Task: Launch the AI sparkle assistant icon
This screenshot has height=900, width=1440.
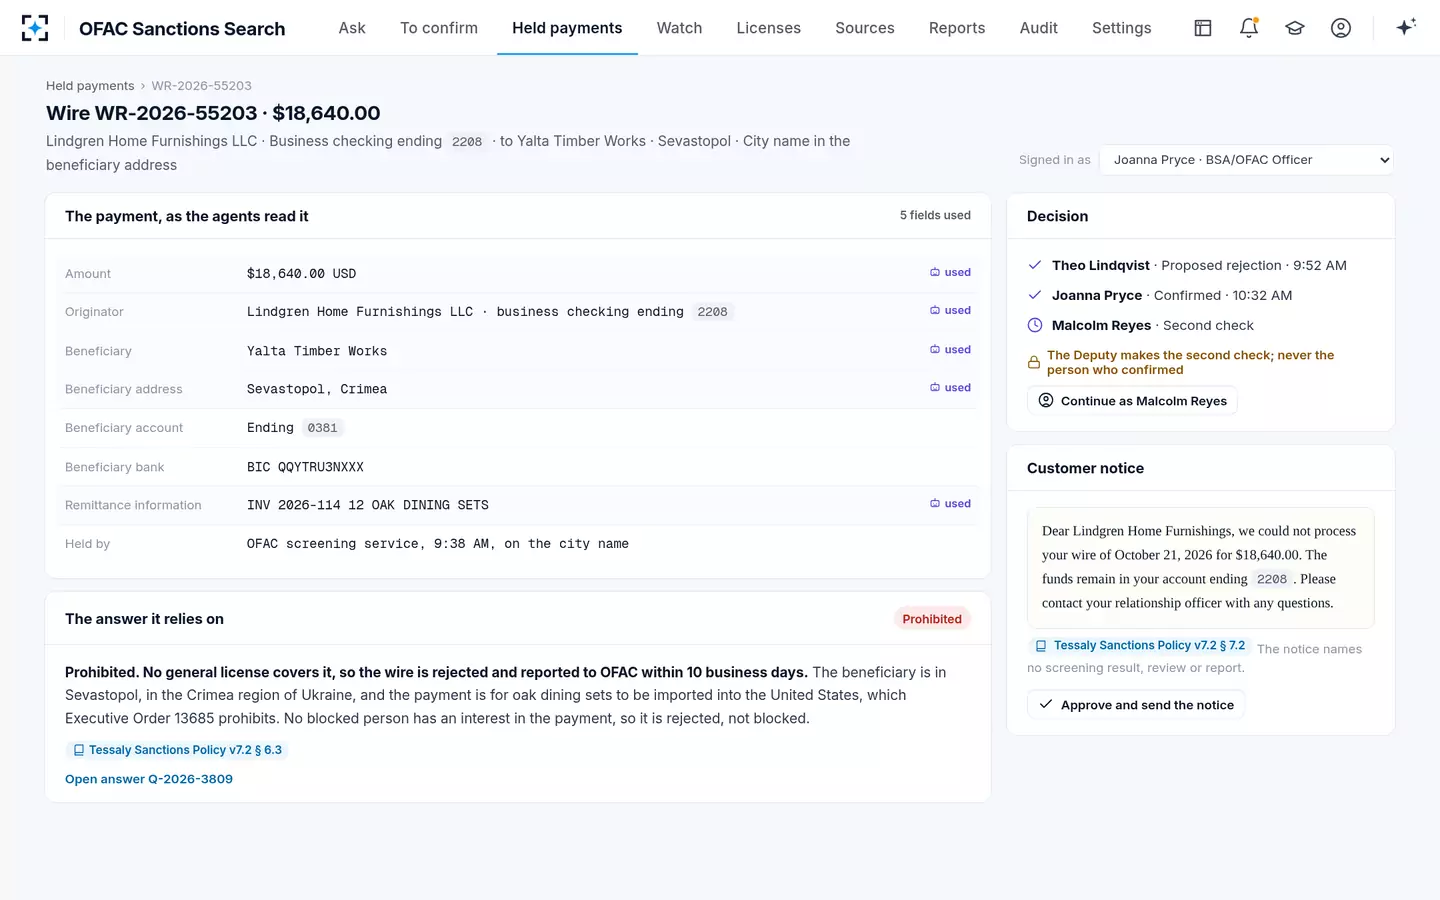Action: 1406,28
